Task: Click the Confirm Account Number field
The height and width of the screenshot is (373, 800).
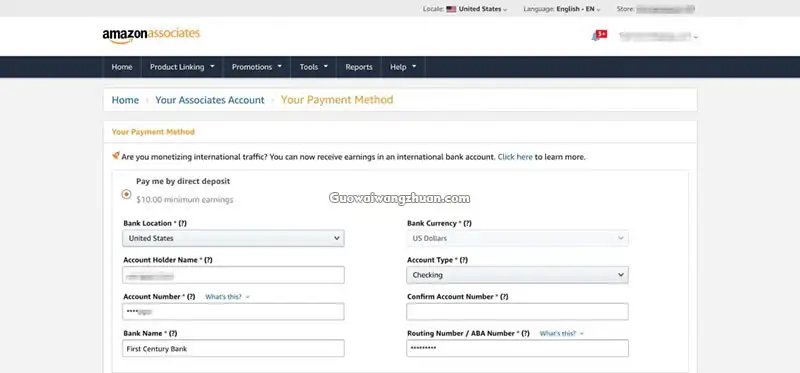Action: tap(517, 312)
